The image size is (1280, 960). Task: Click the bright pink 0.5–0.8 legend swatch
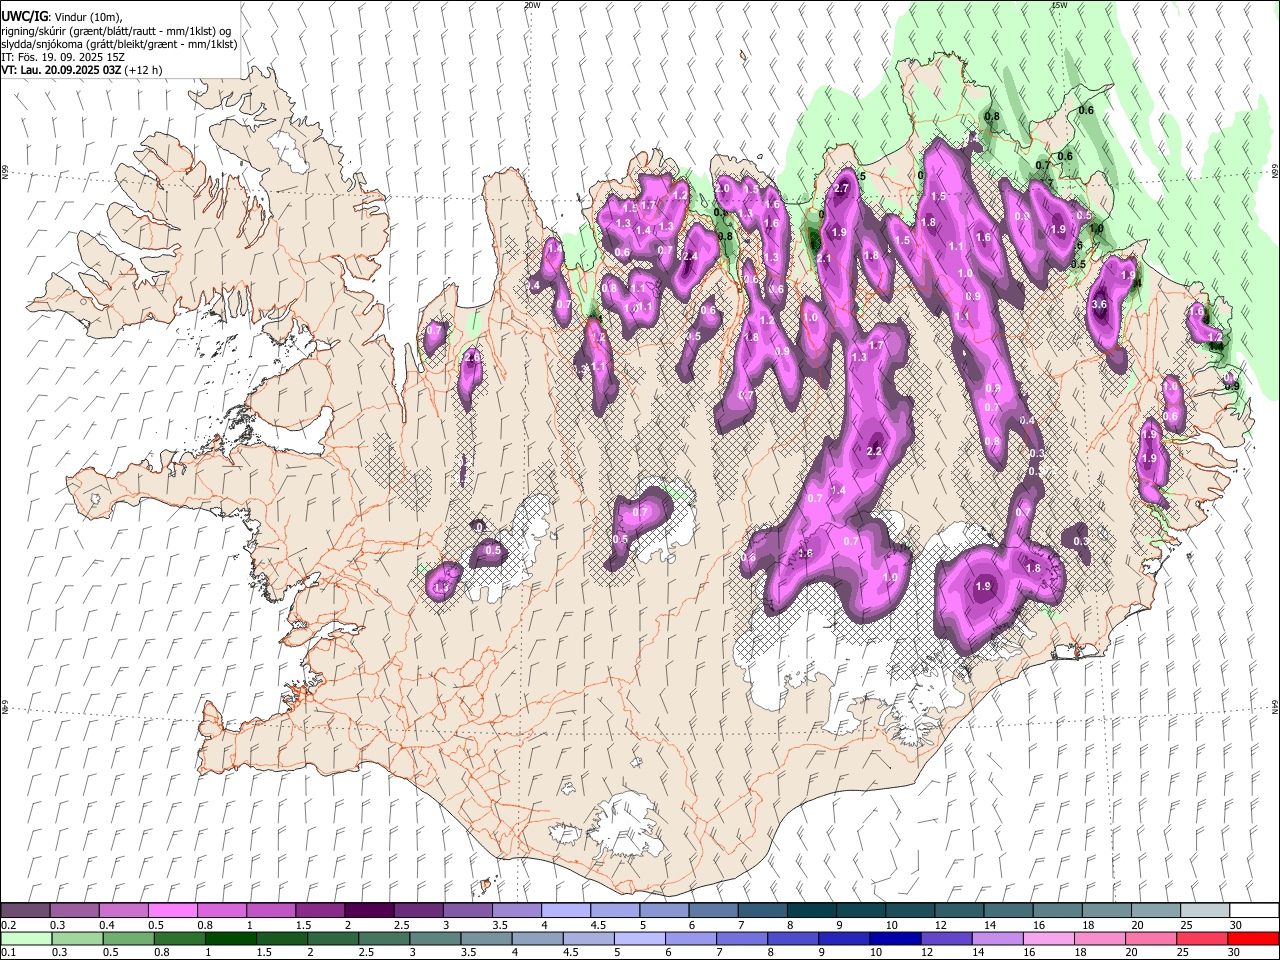[x=173, y=911]
